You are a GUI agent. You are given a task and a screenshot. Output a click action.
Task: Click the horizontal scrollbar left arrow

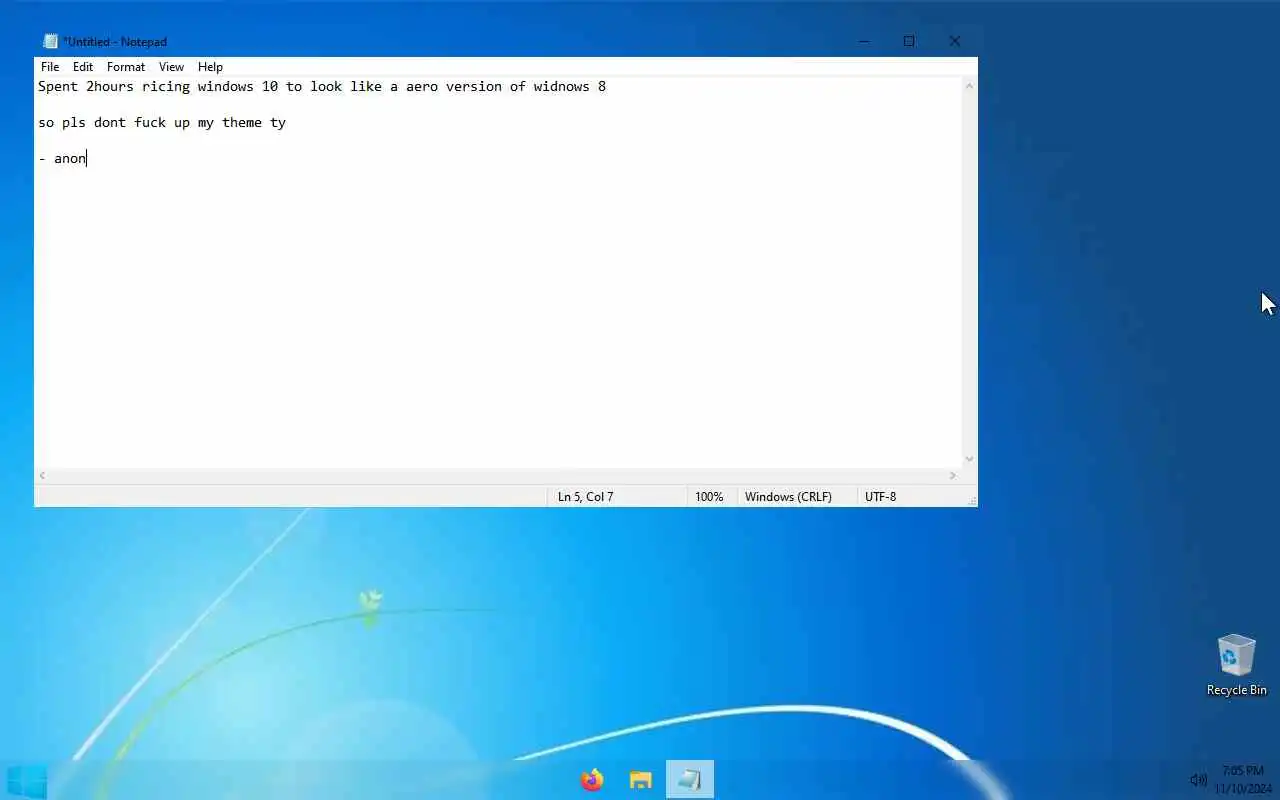point(42,476)
